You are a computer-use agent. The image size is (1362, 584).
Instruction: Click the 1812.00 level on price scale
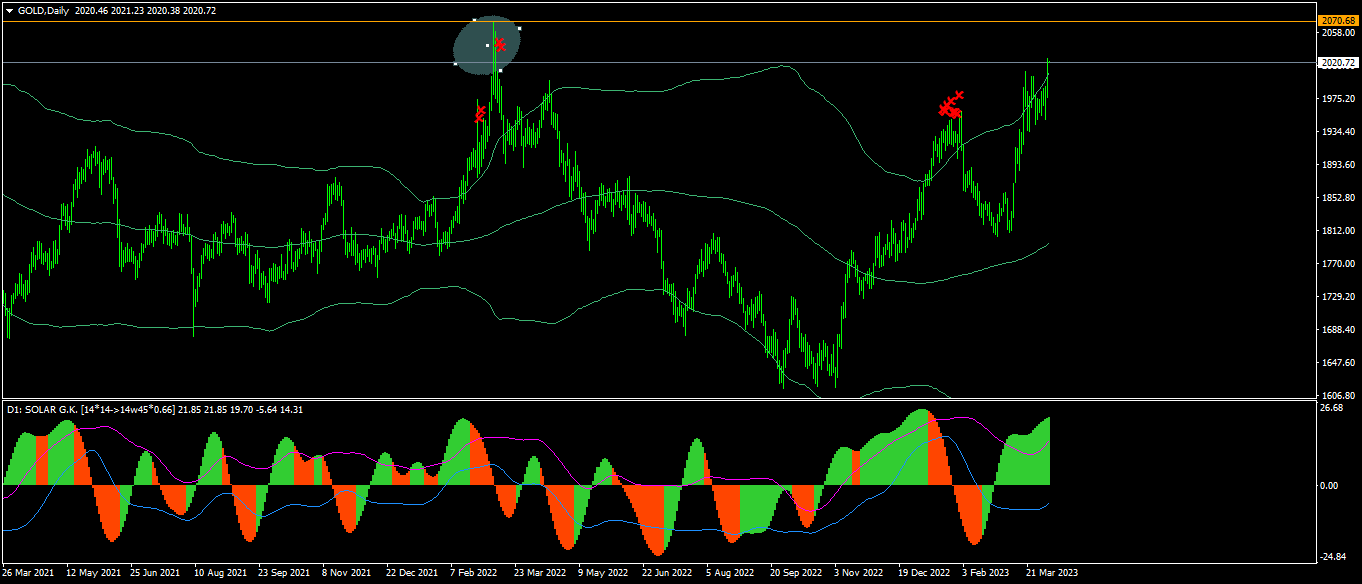click(1337, 231)
